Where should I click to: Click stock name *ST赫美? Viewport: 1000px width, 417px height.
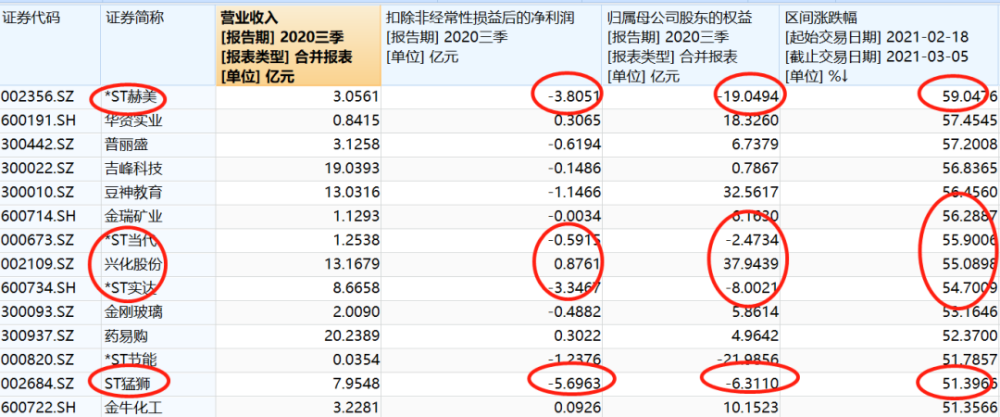[130, 98]
